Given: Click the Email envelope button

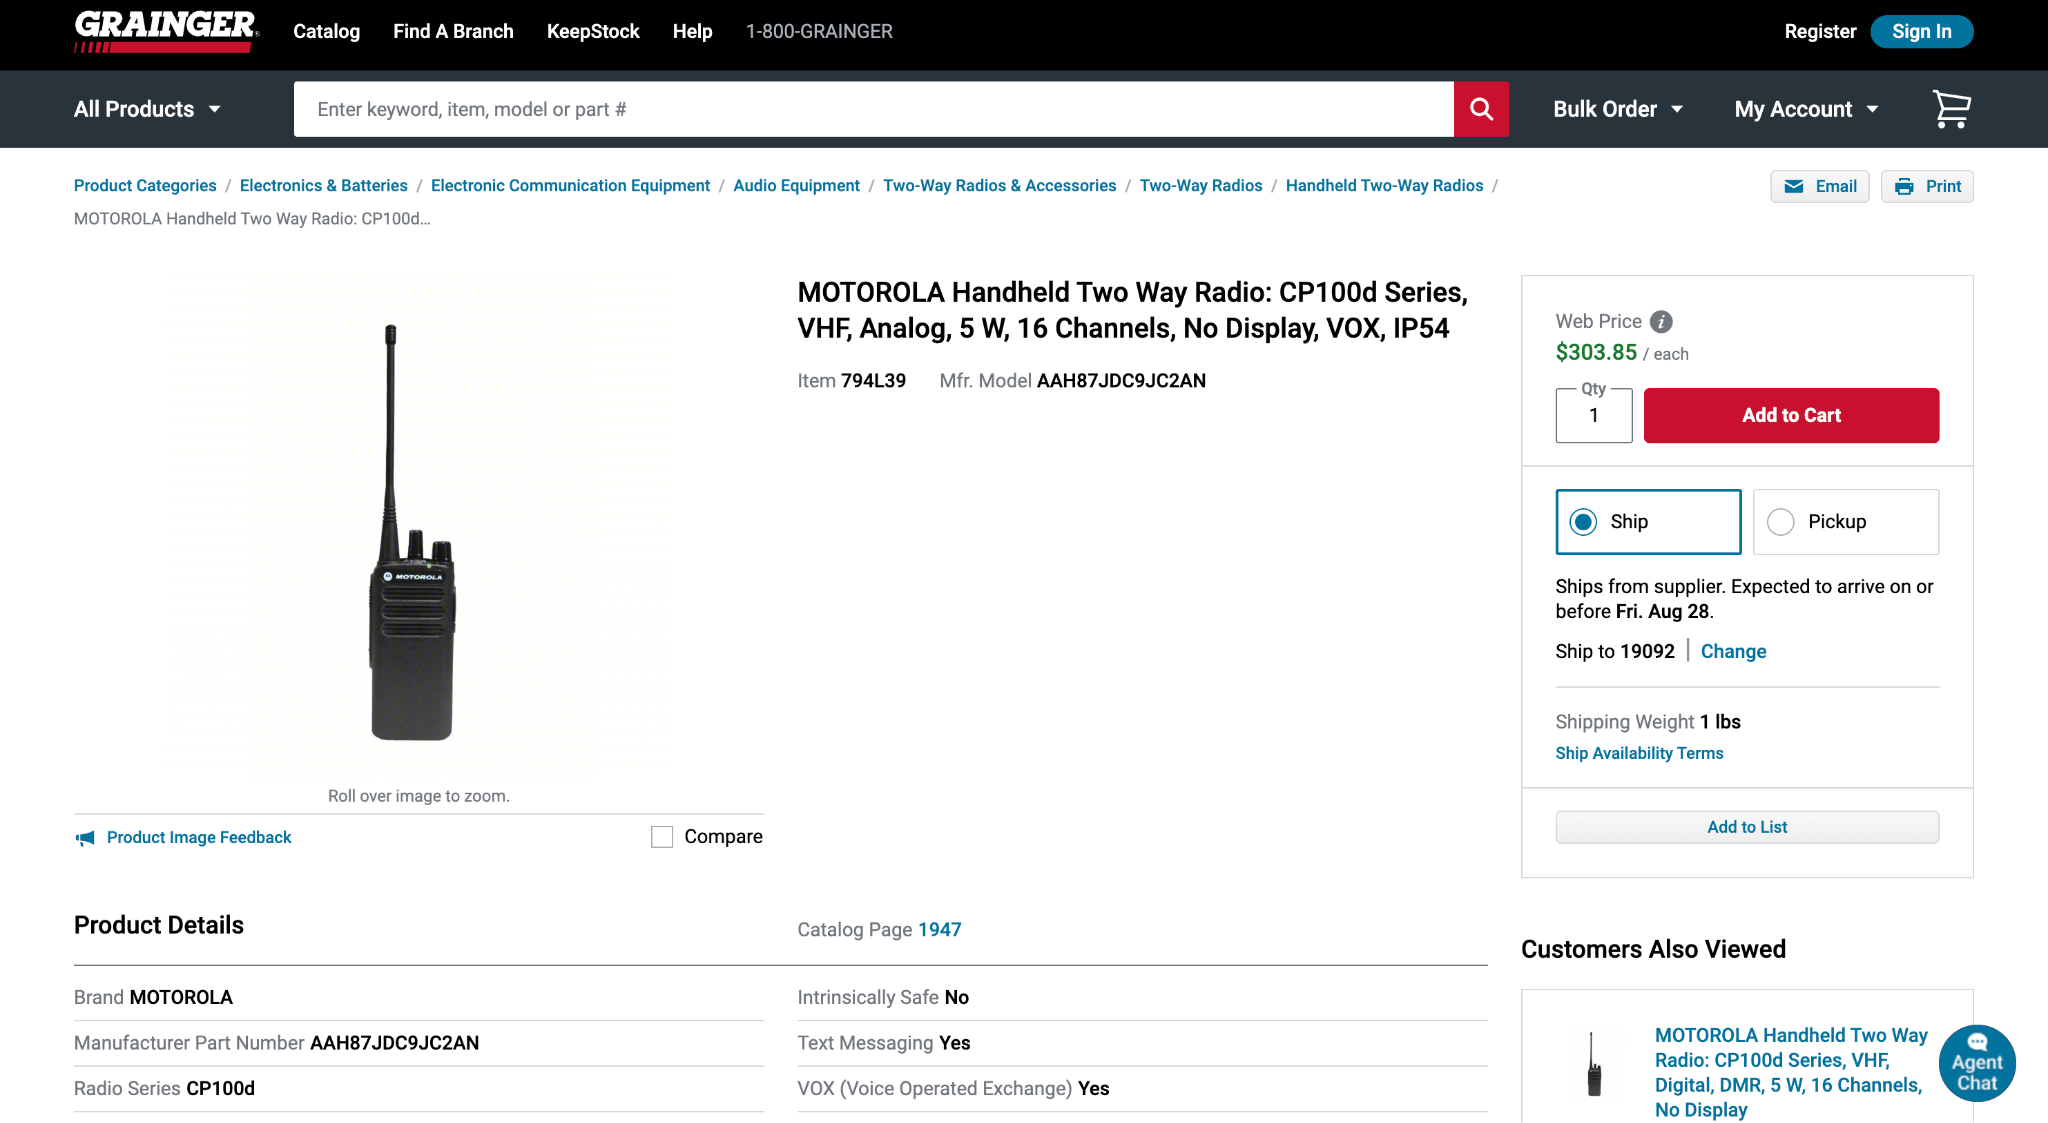Looking at the screenshot, I should click(x=1820, y=186).
